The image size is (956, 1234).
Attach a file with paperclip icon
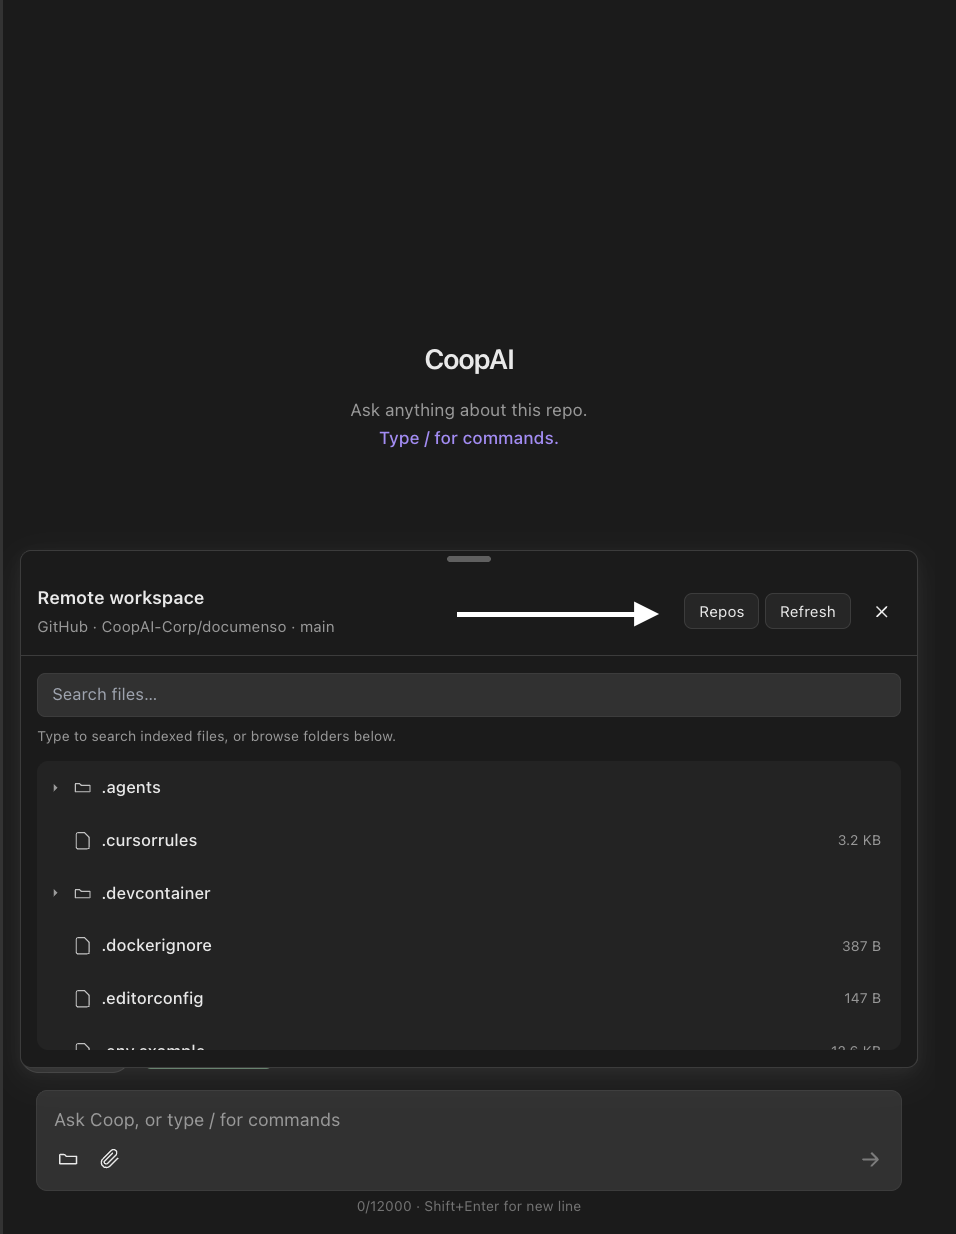pyautogui.click(x=110, y=1159)
